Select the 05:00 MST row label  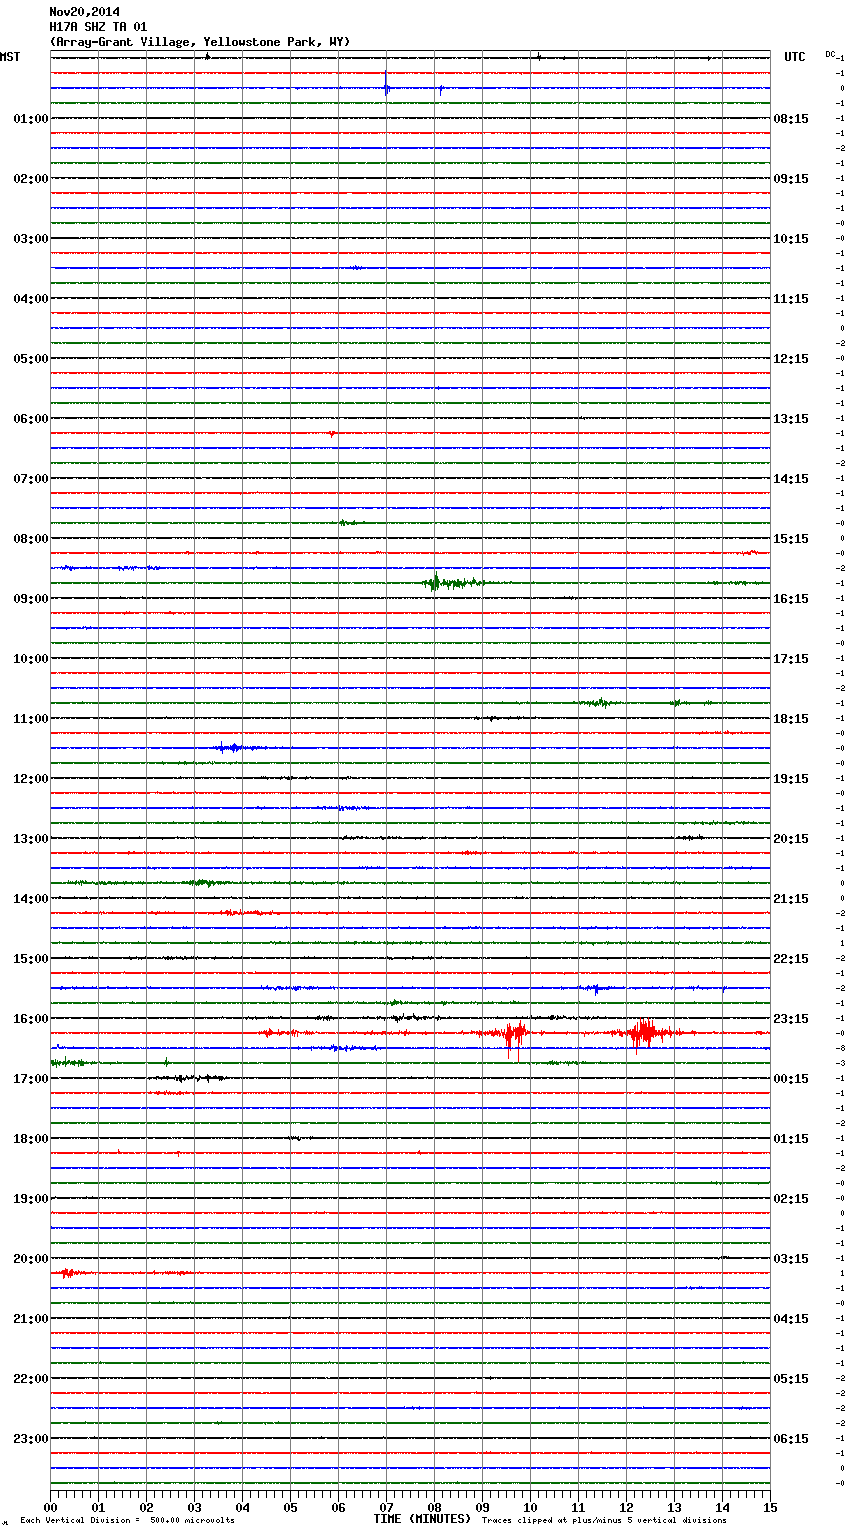(31, 359)
